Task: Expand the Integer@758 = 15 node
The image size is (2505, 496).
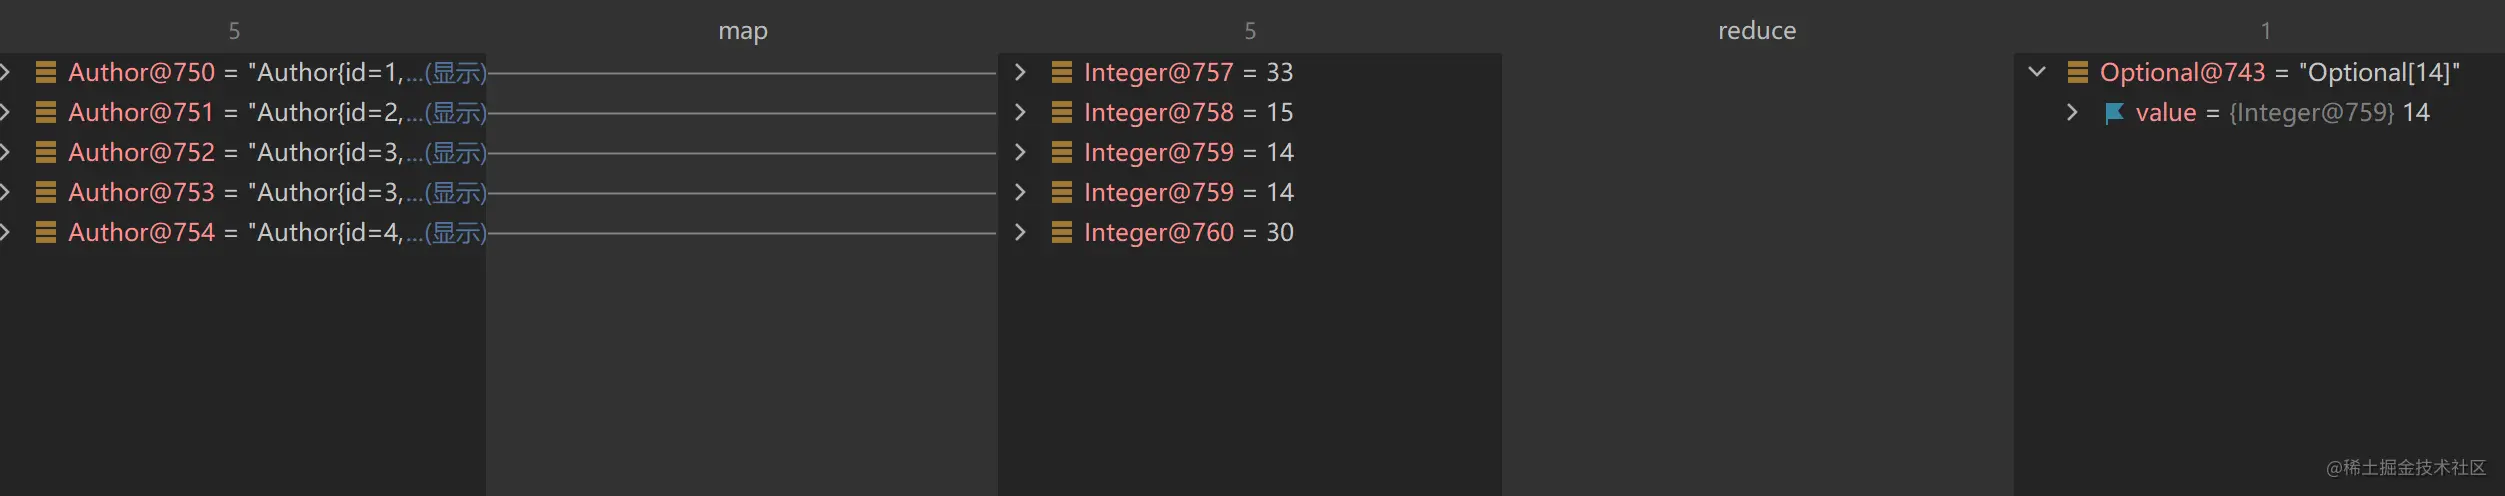Action: 1020,112
